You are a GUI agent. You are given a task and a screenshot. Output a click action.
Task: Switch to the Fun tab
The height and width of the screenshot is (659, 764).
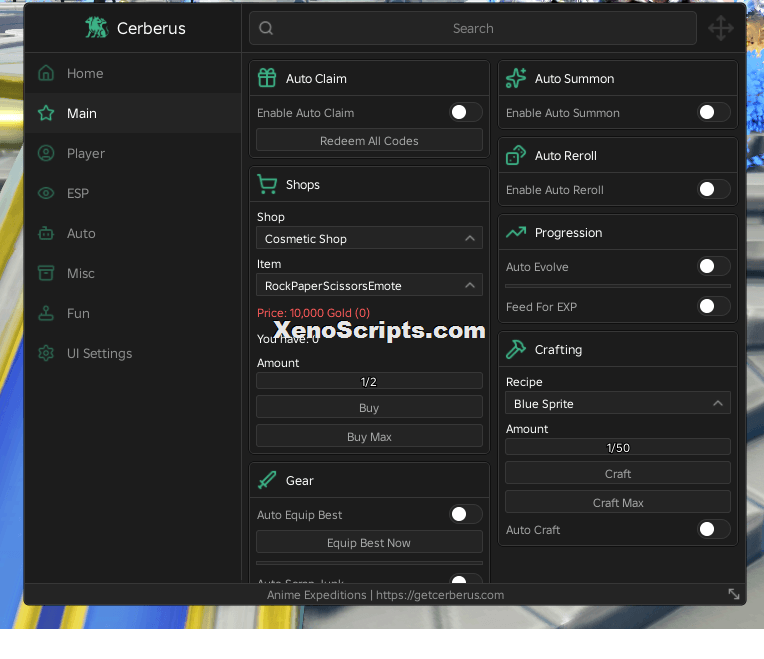[133, 313]
